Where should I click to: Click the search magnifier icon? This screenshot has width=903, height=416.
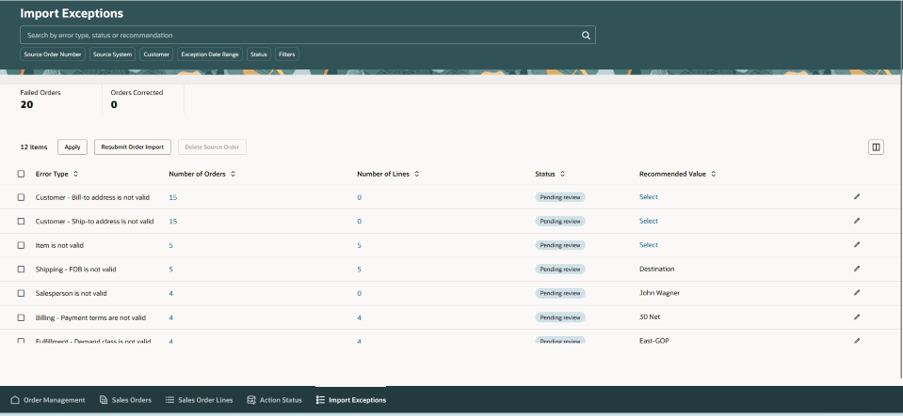click(586, 35)
